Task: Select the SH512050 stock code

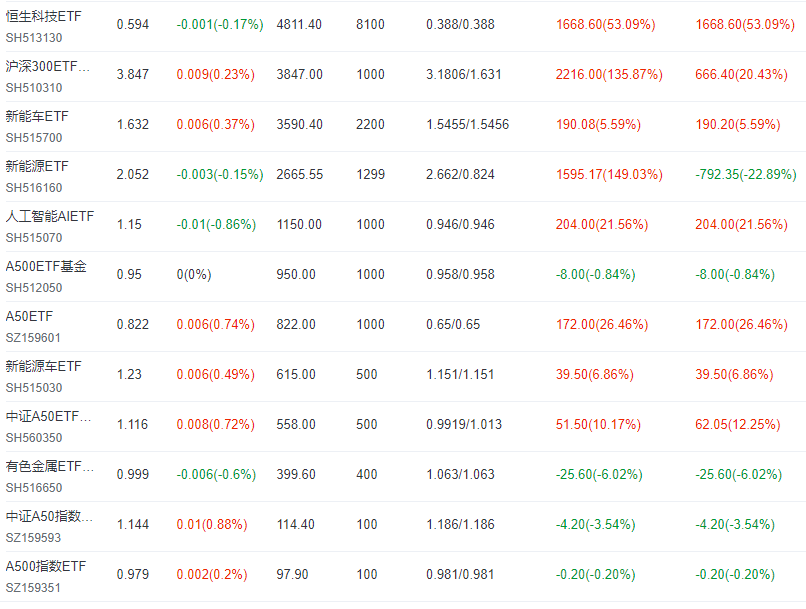Action: pyautogui.click(x=34, y=288)
